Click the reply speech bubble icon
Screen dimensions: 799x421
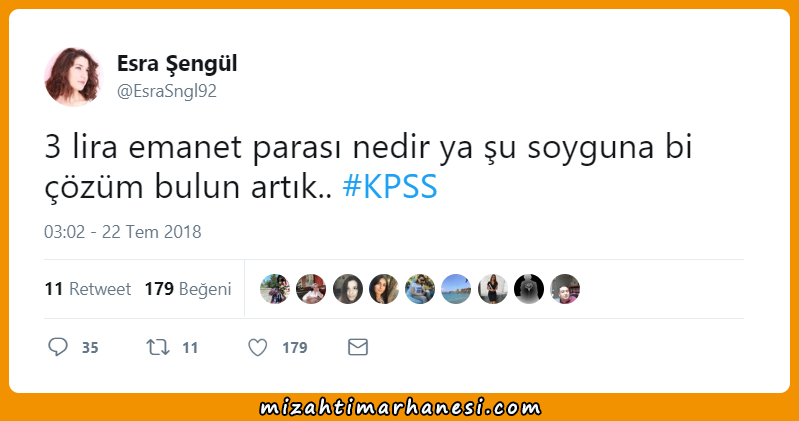point(58,347)
